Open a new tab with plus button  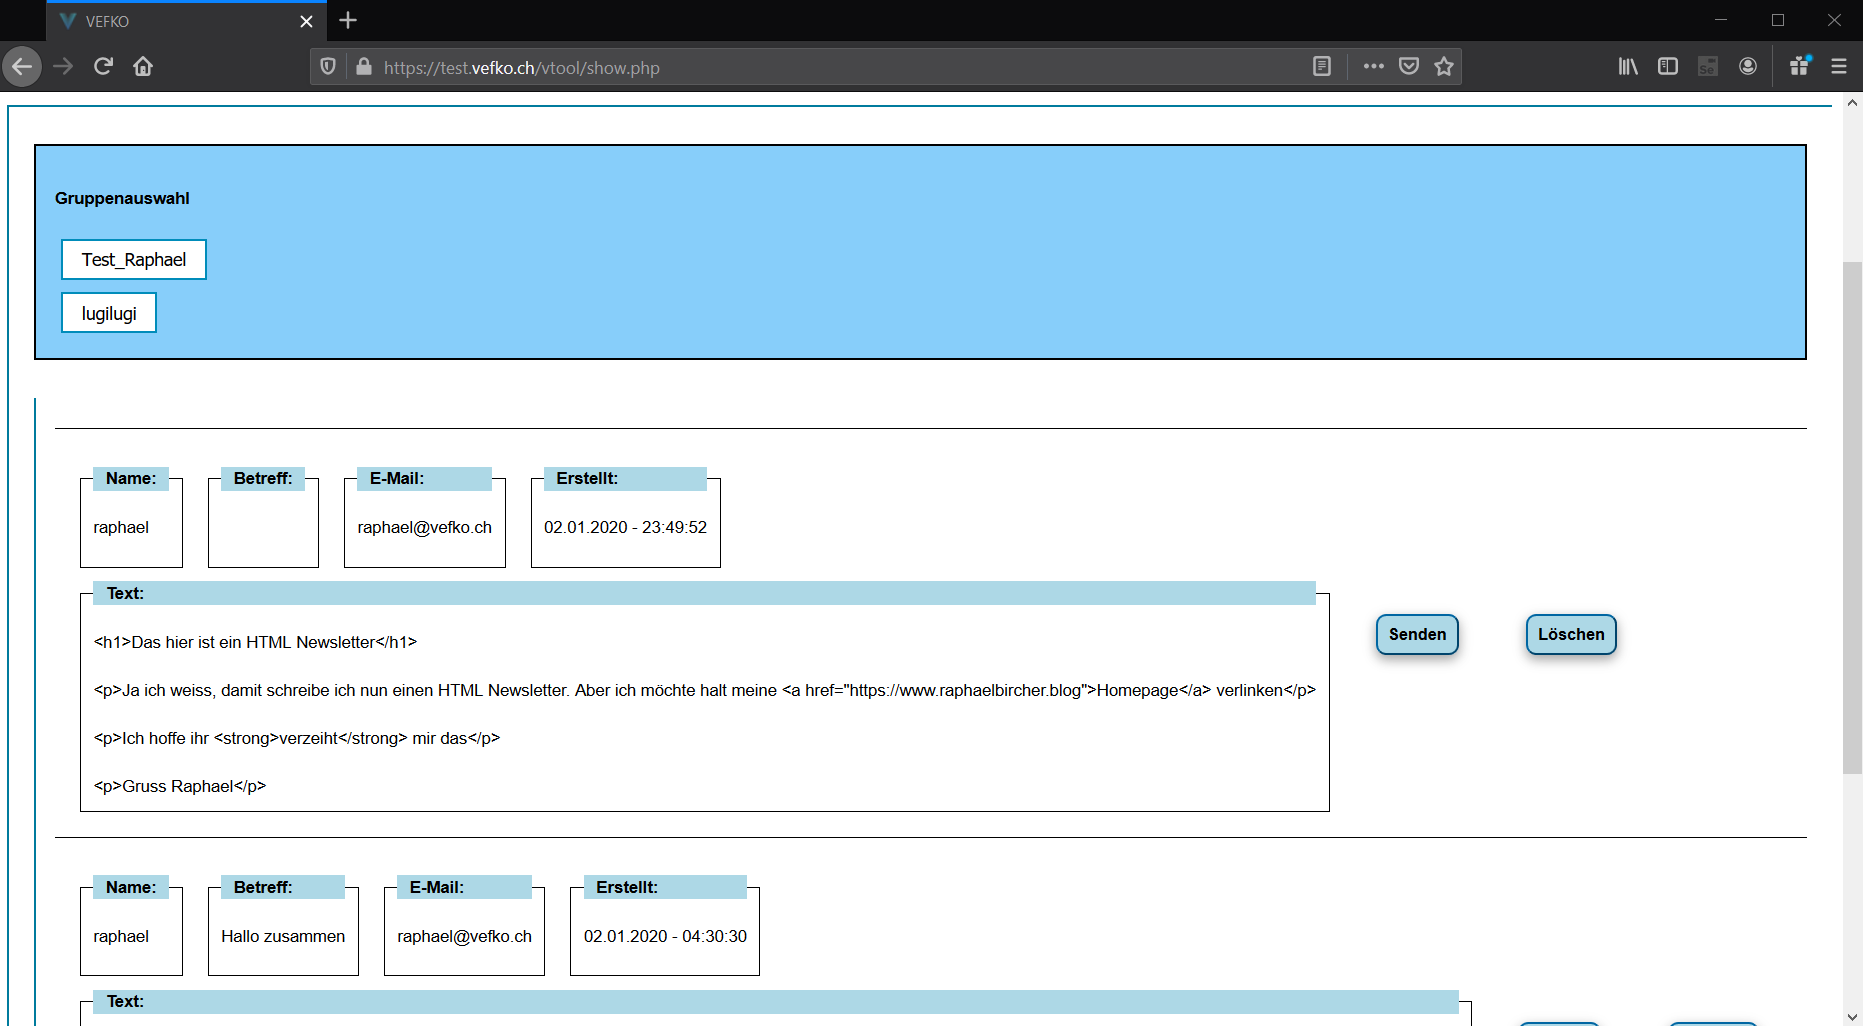click(x=348, y=21)
